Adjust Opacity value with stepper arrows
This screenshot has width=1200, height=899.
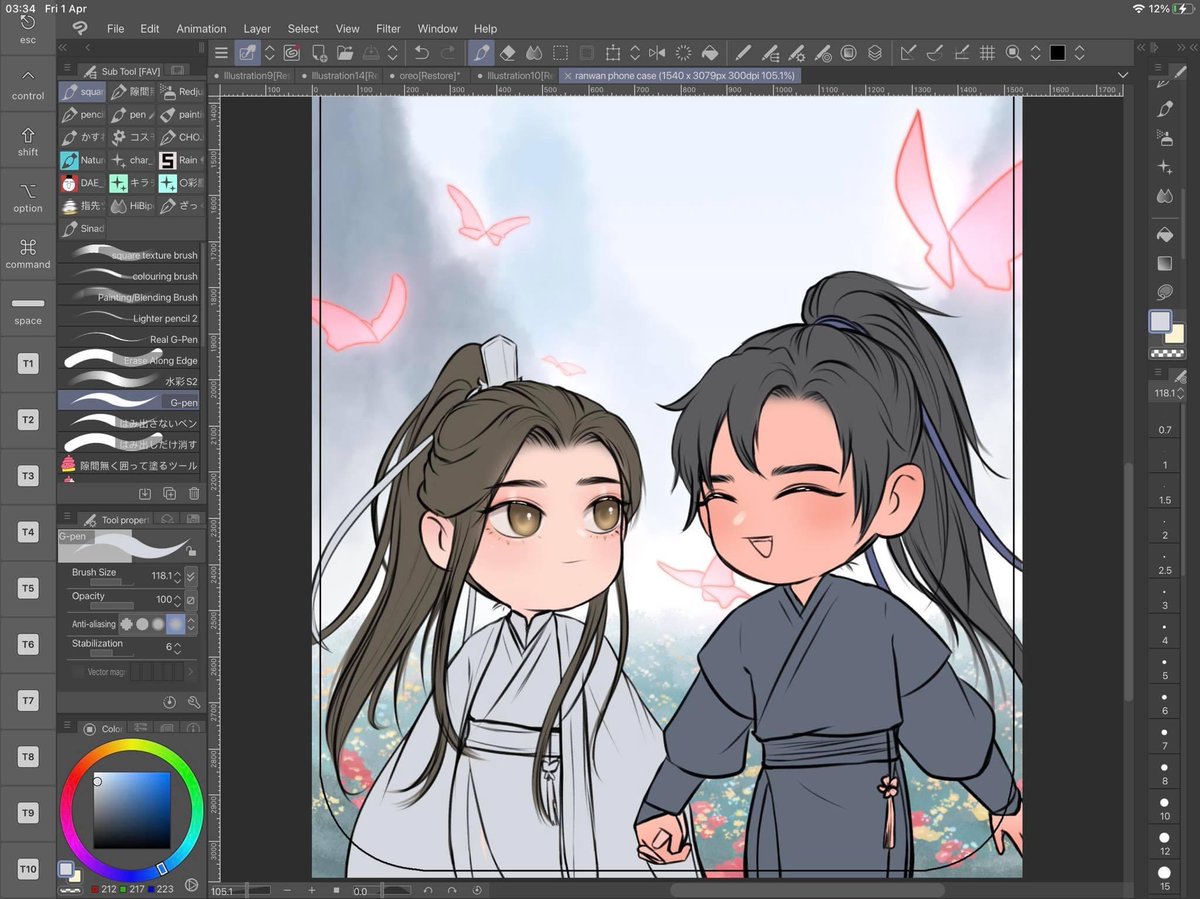point(178,600)
